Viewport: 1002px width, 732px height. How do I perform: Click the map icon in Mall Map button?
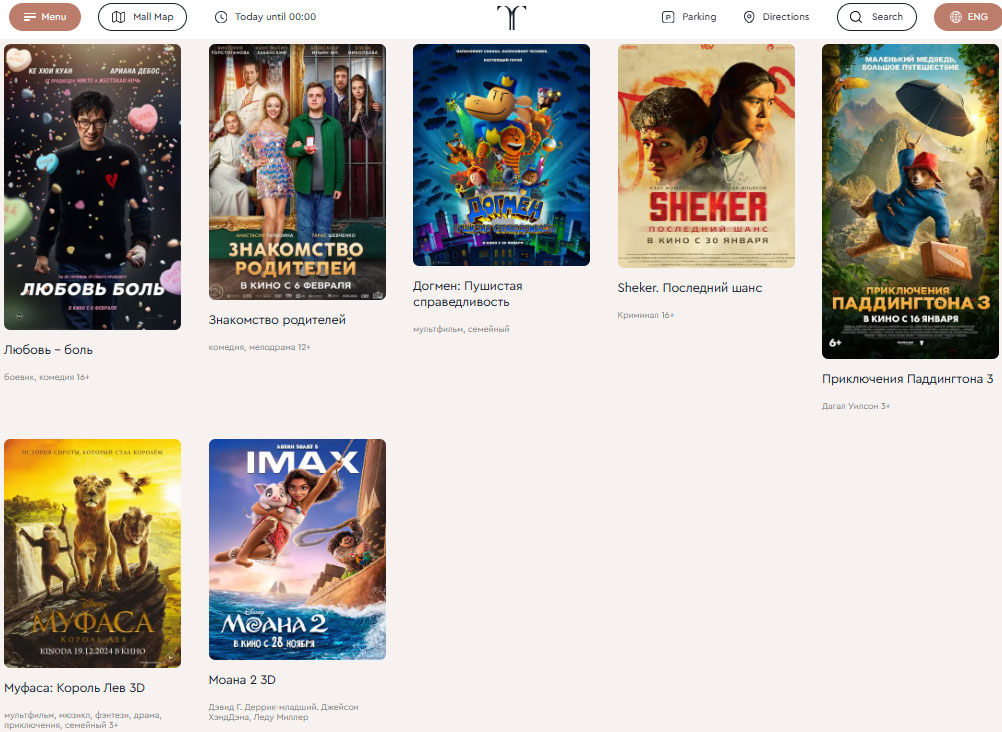click(x=118, y=17)
